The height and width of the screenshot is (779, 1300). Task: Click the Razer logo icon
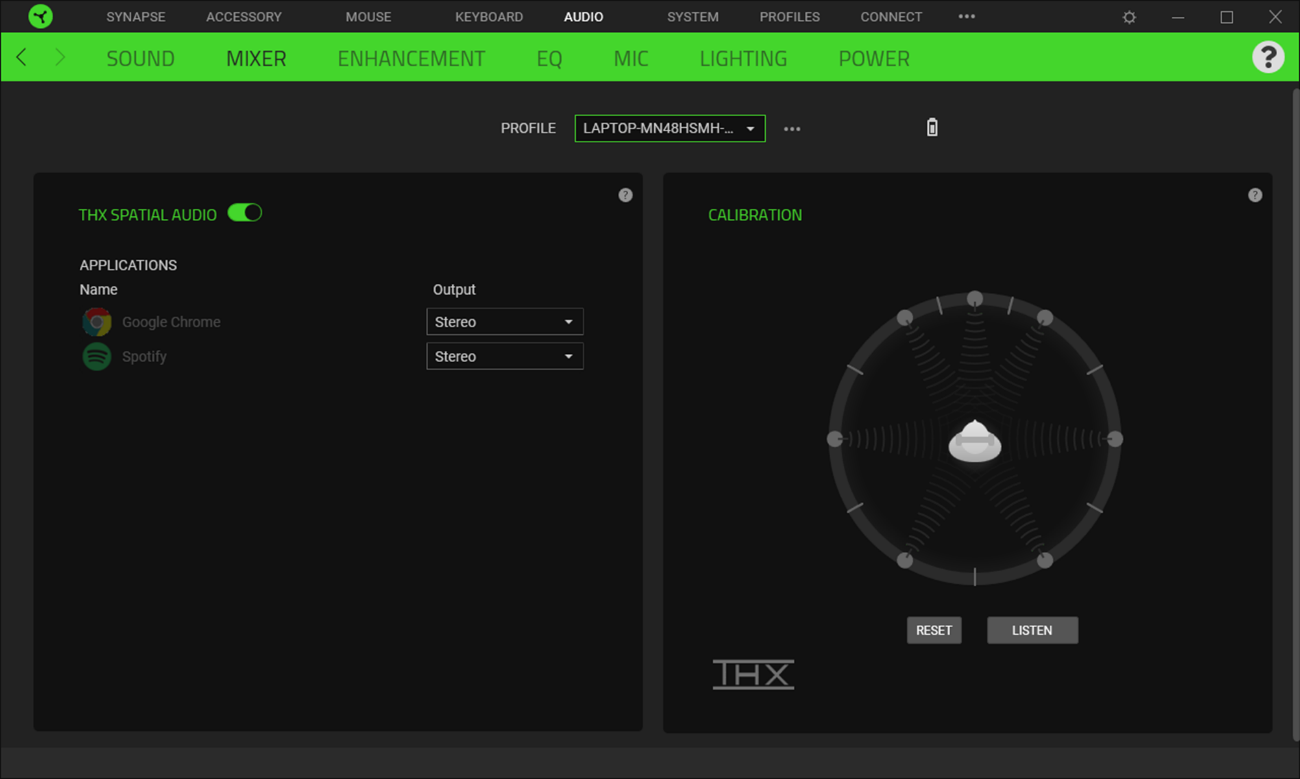point(40,16)
